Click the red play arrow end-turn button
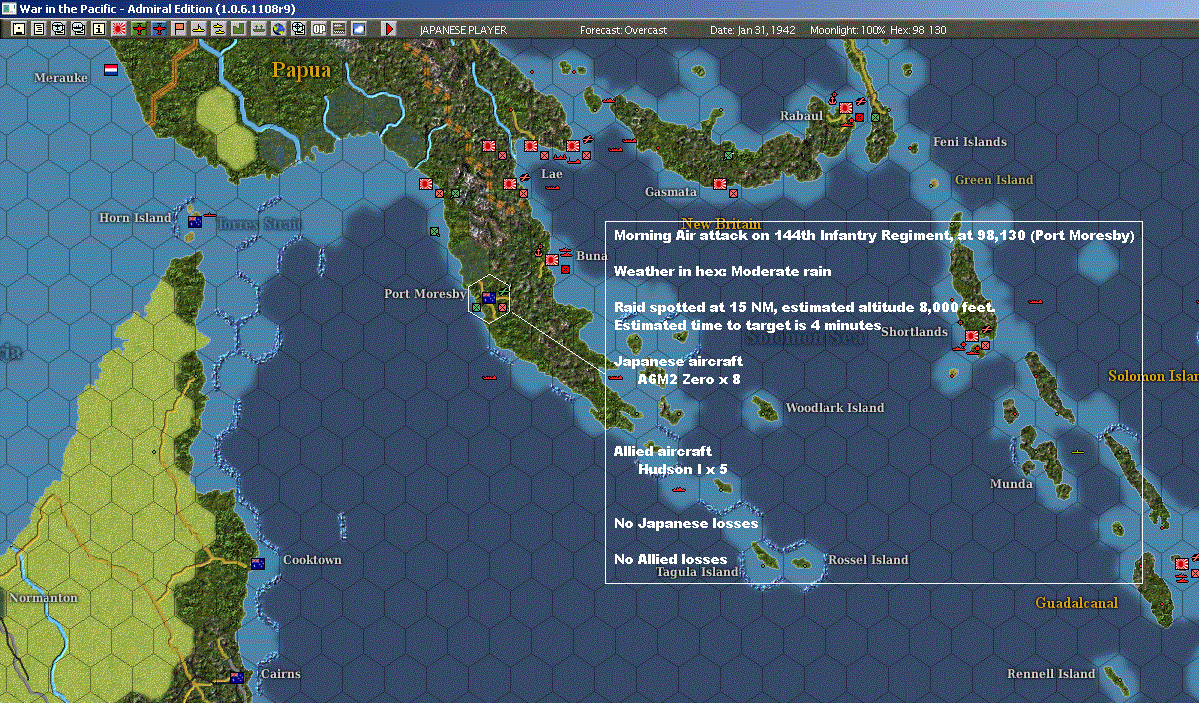Screen dimensions: 1199x703 pyautogui.click(x=388, y=29)
